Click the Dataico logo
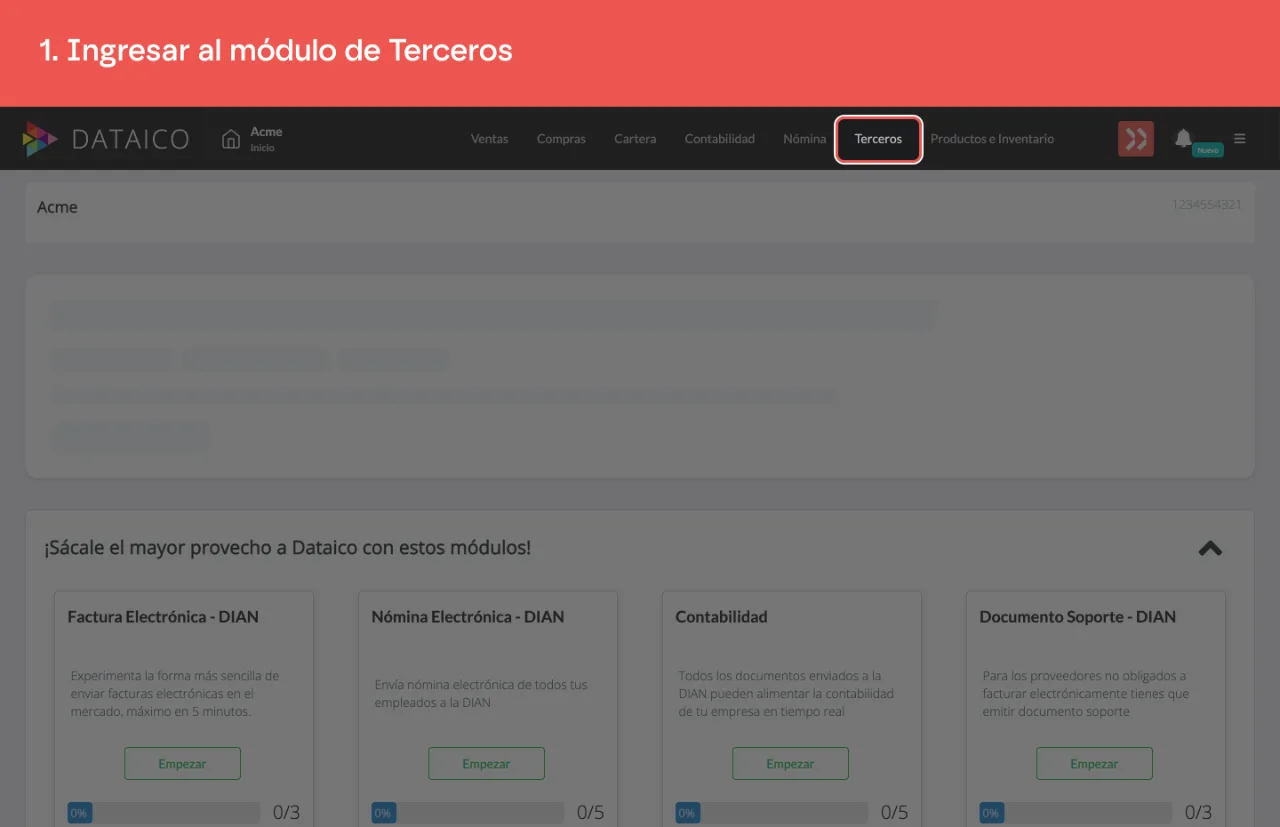1280x827 pixels. tap(106, 139)
